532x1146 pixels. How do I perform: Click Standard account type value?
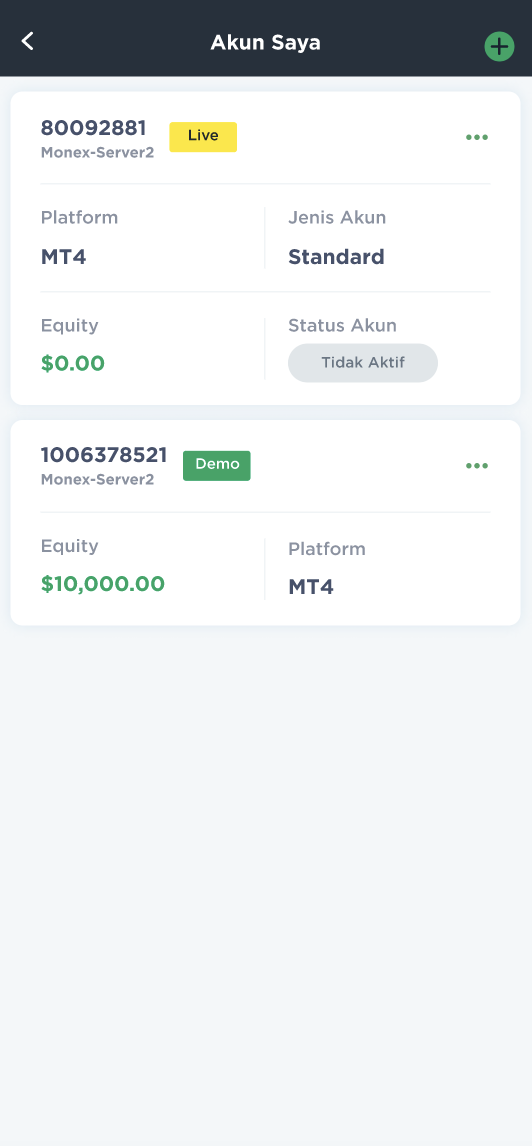pos(336,257)
